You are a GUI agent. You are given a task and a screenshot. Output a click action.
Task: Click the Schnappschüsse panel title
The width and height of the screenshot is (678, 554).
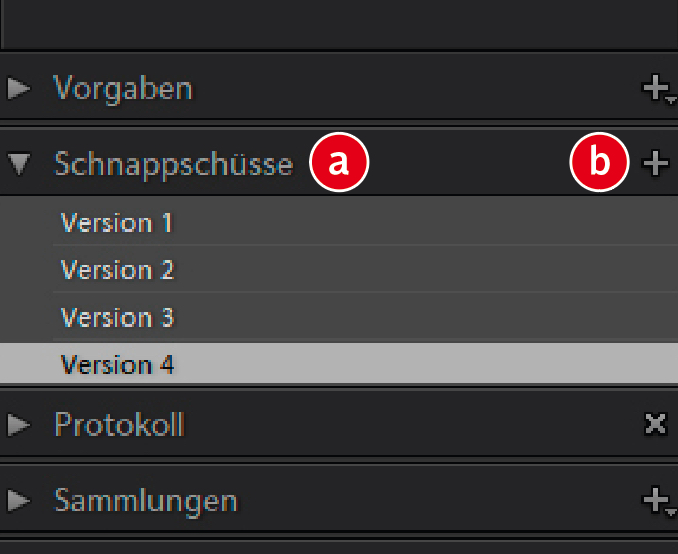(x=173, y=163)
